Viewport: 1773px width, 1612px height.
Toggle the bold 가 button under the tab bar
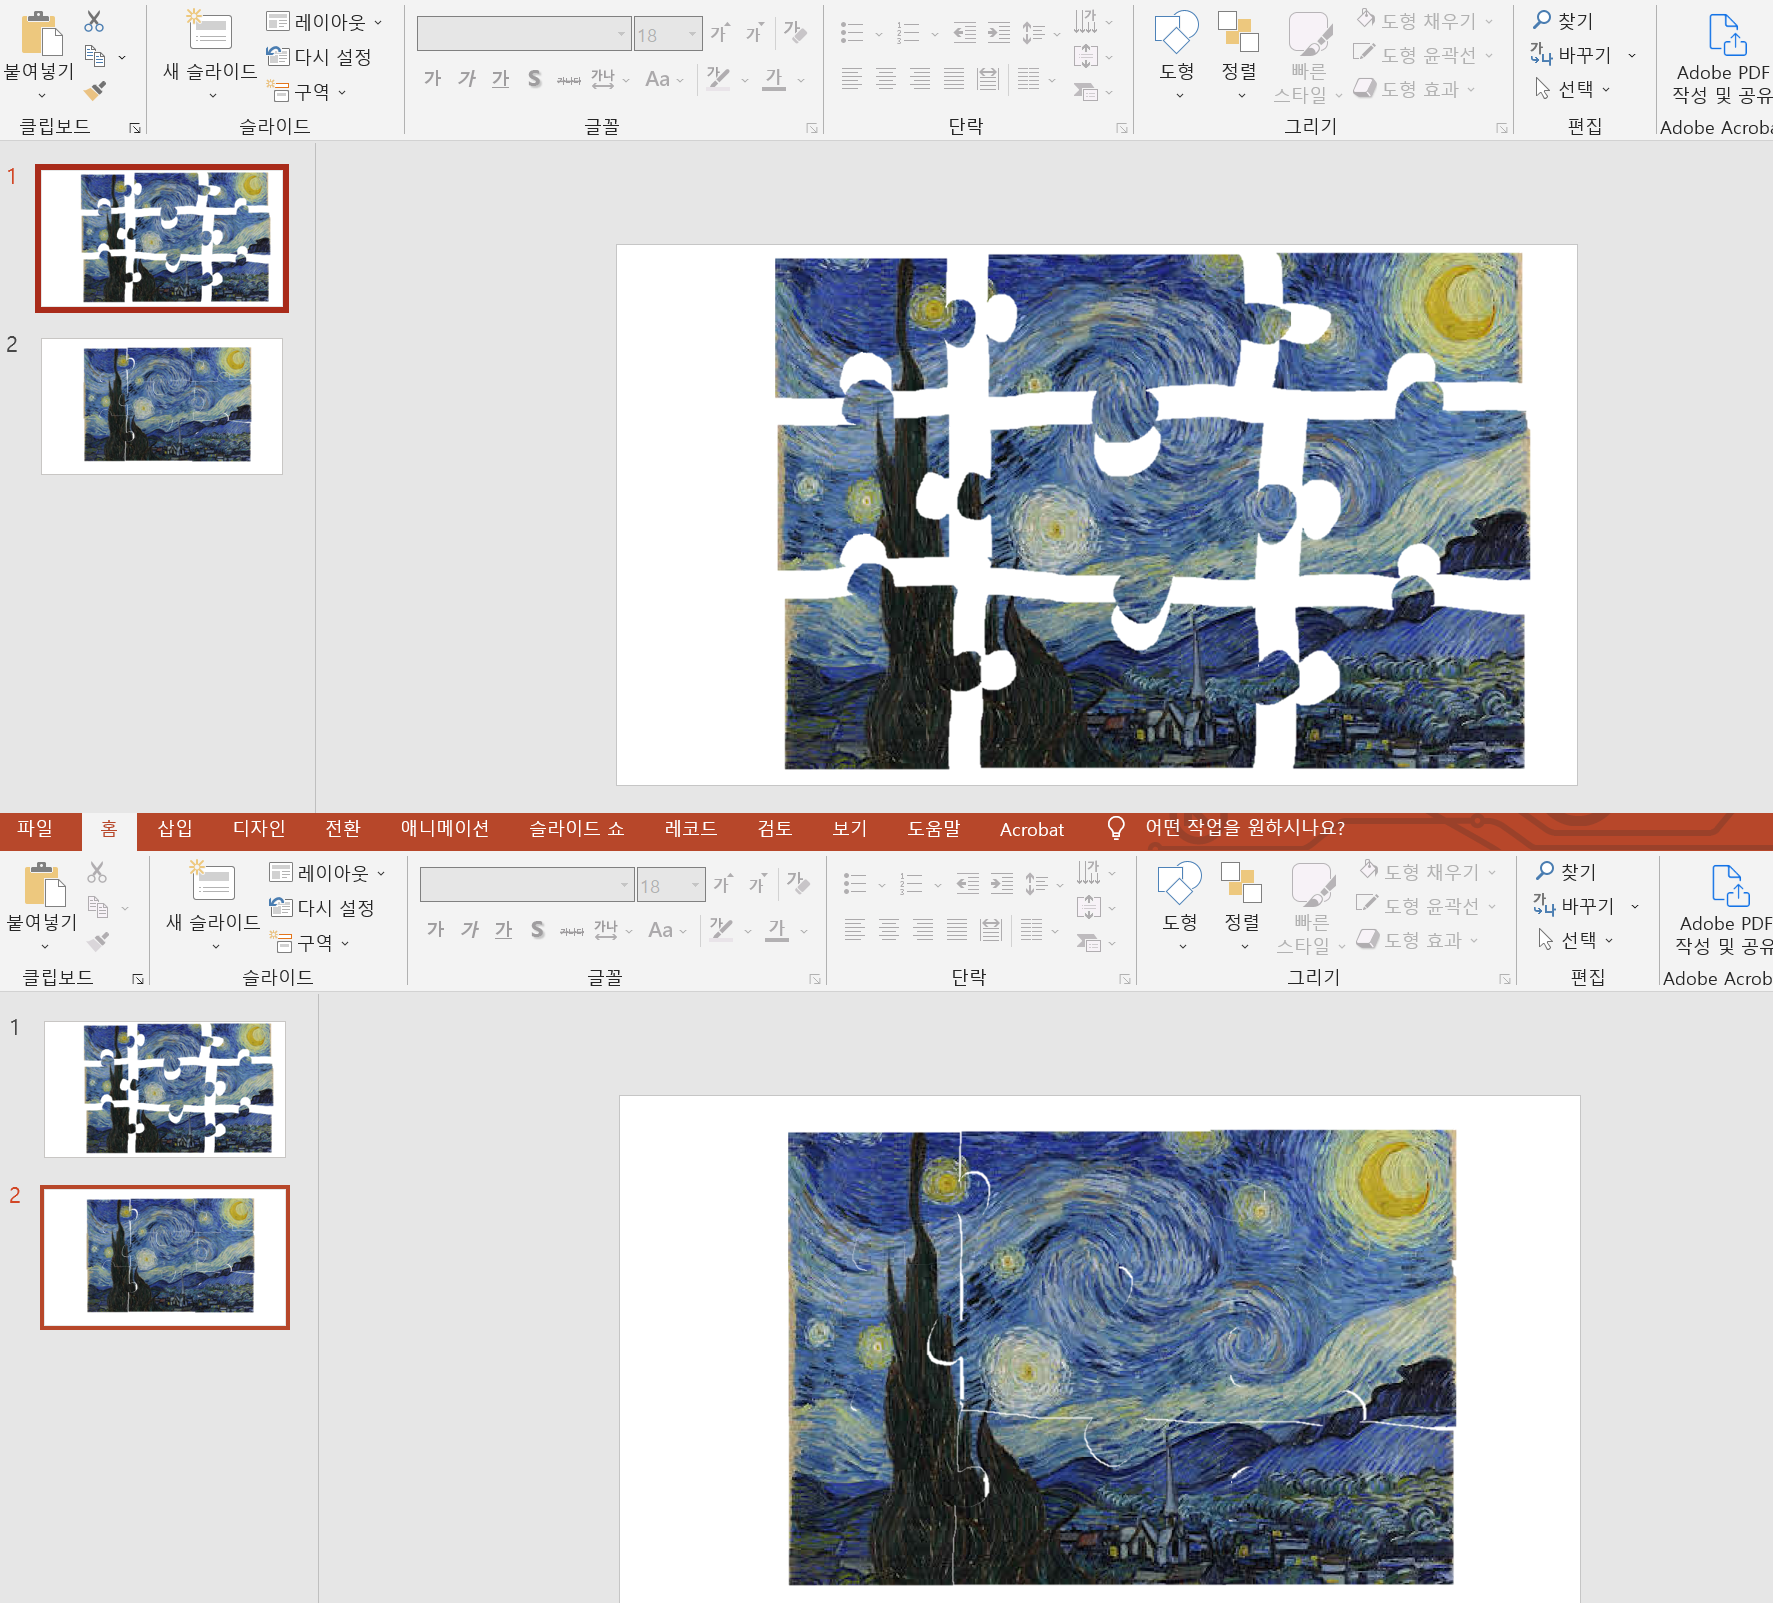coord(435,929)
